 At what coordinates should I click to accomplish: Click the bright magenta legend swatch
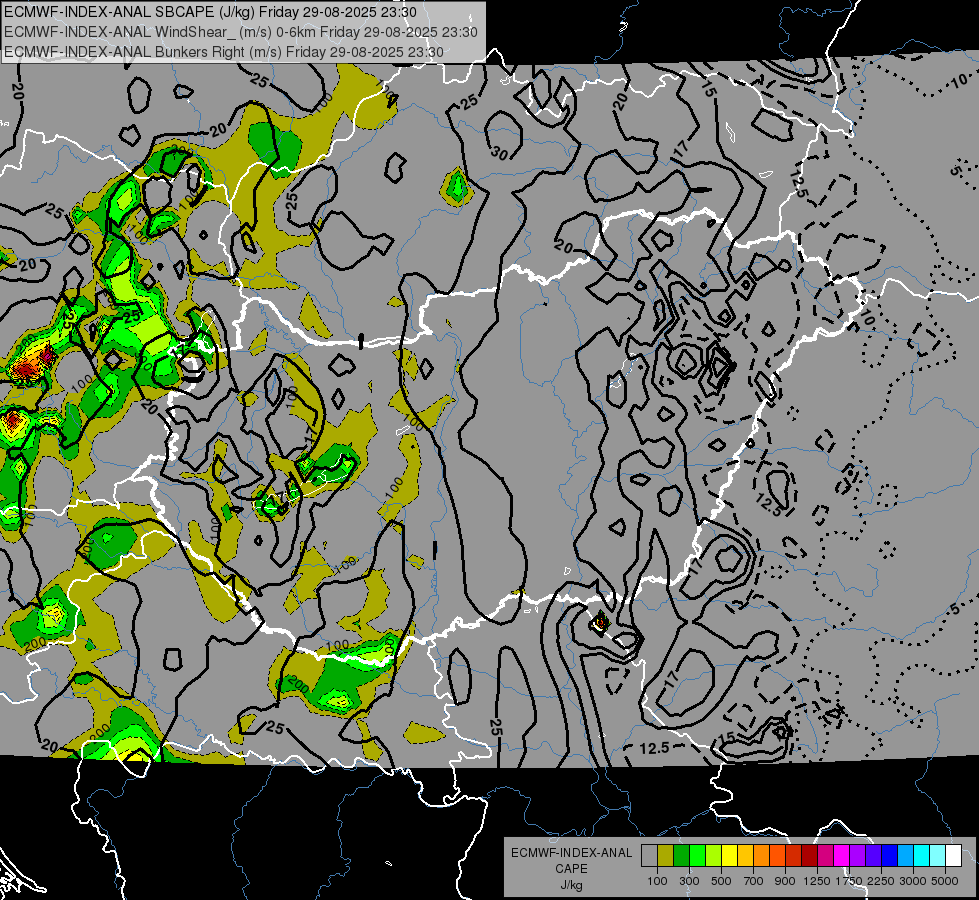pyautogui.click(x=842, y=856)
